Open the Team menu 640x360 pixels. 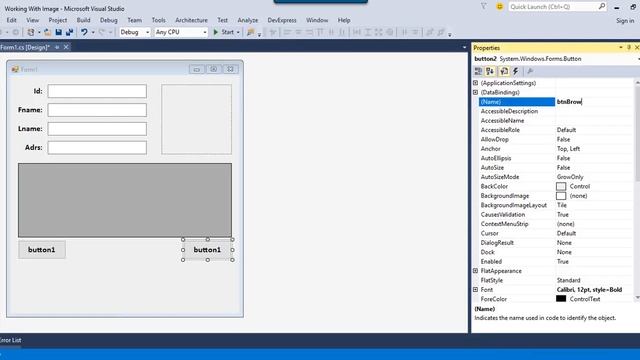134,20
